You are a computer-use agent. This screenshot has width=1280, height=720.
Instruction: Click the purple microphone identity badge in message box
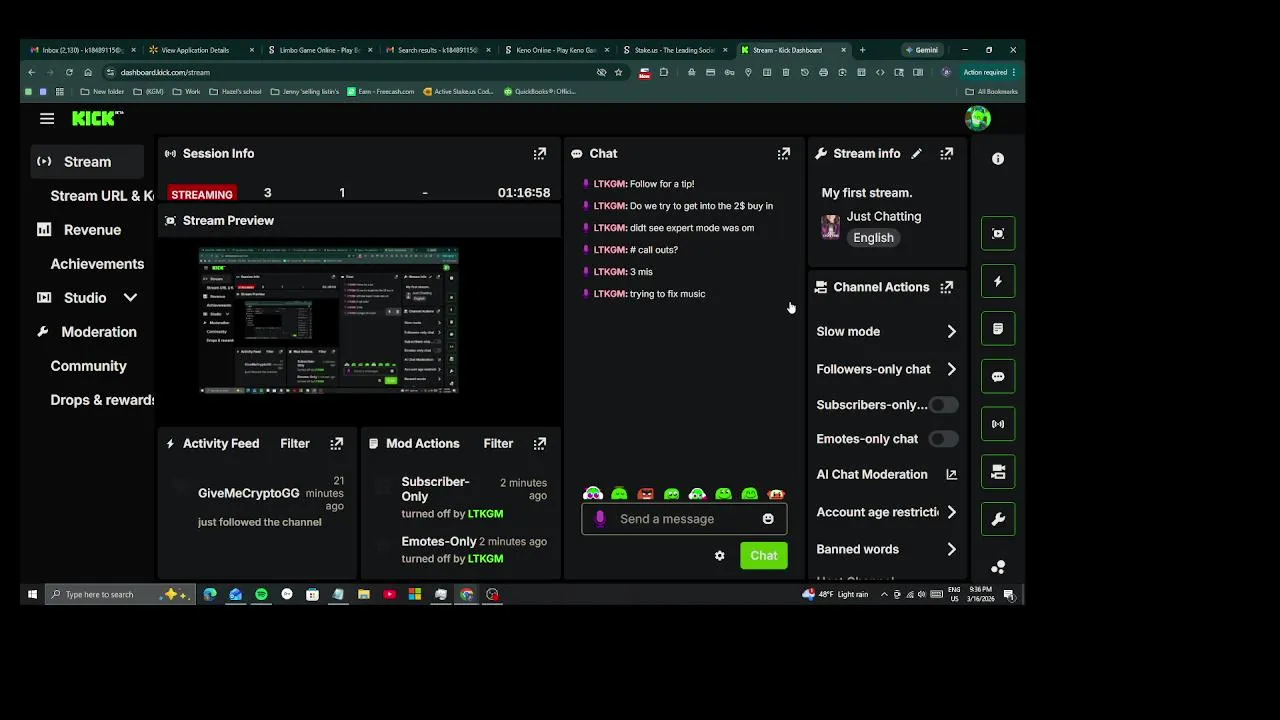600,519
